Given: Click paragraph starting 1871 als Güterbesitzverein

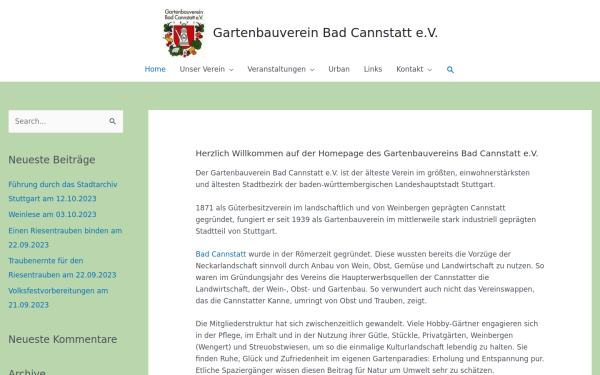Looking at the screenshot, I should pos(366,220).
